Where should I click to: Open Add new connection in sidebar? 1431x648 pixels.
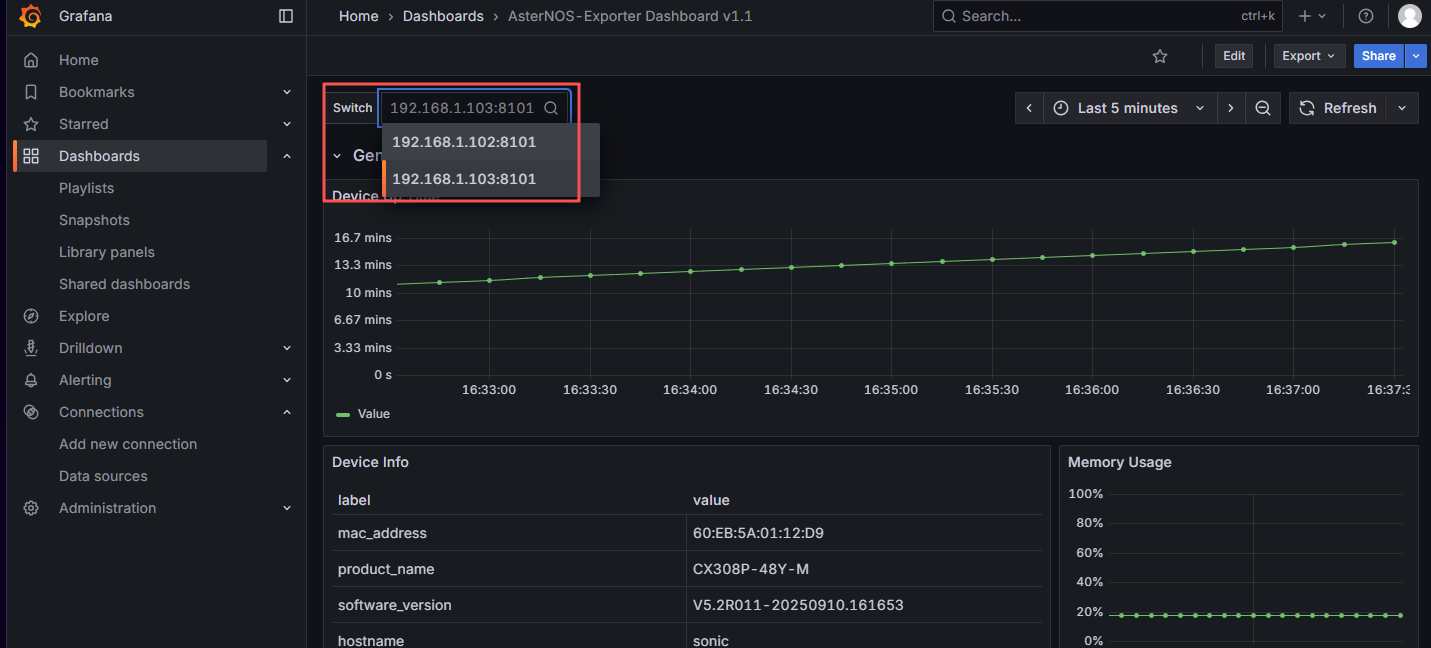tap(128, 444)
